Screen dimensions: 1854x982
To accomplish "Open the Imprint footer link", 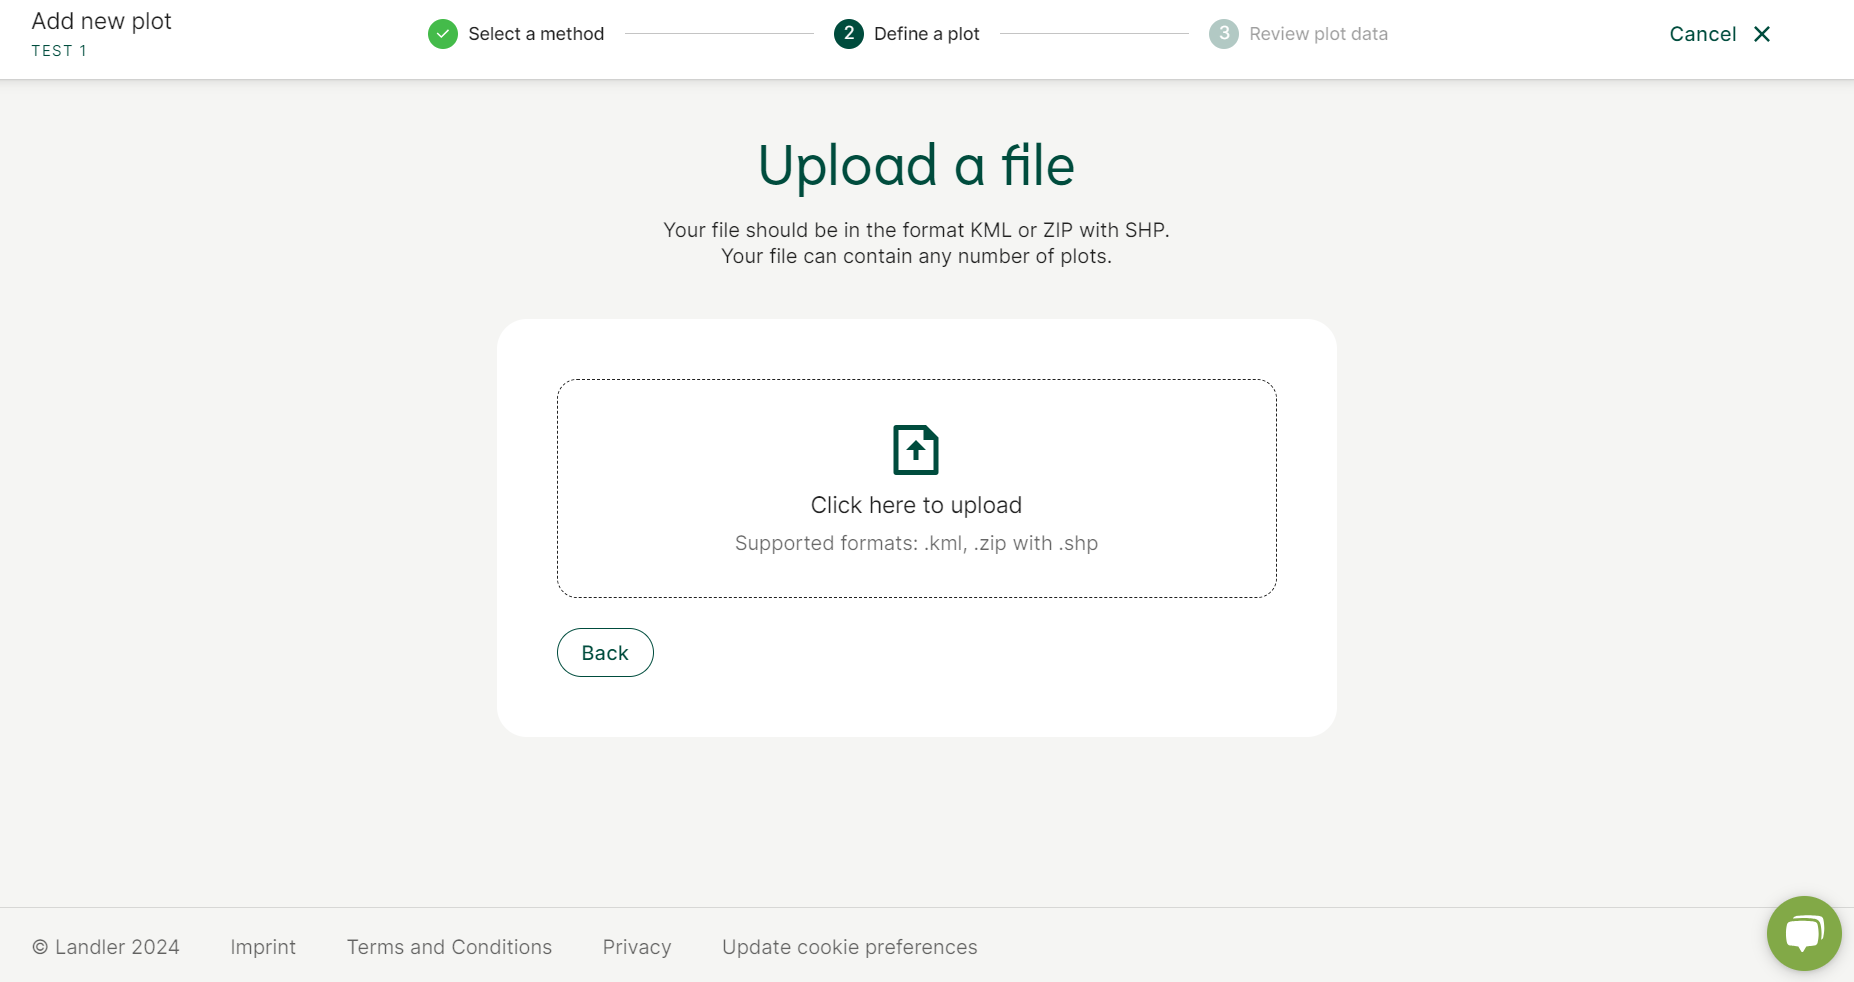I will pyautogui.click(x=263, y=947).
